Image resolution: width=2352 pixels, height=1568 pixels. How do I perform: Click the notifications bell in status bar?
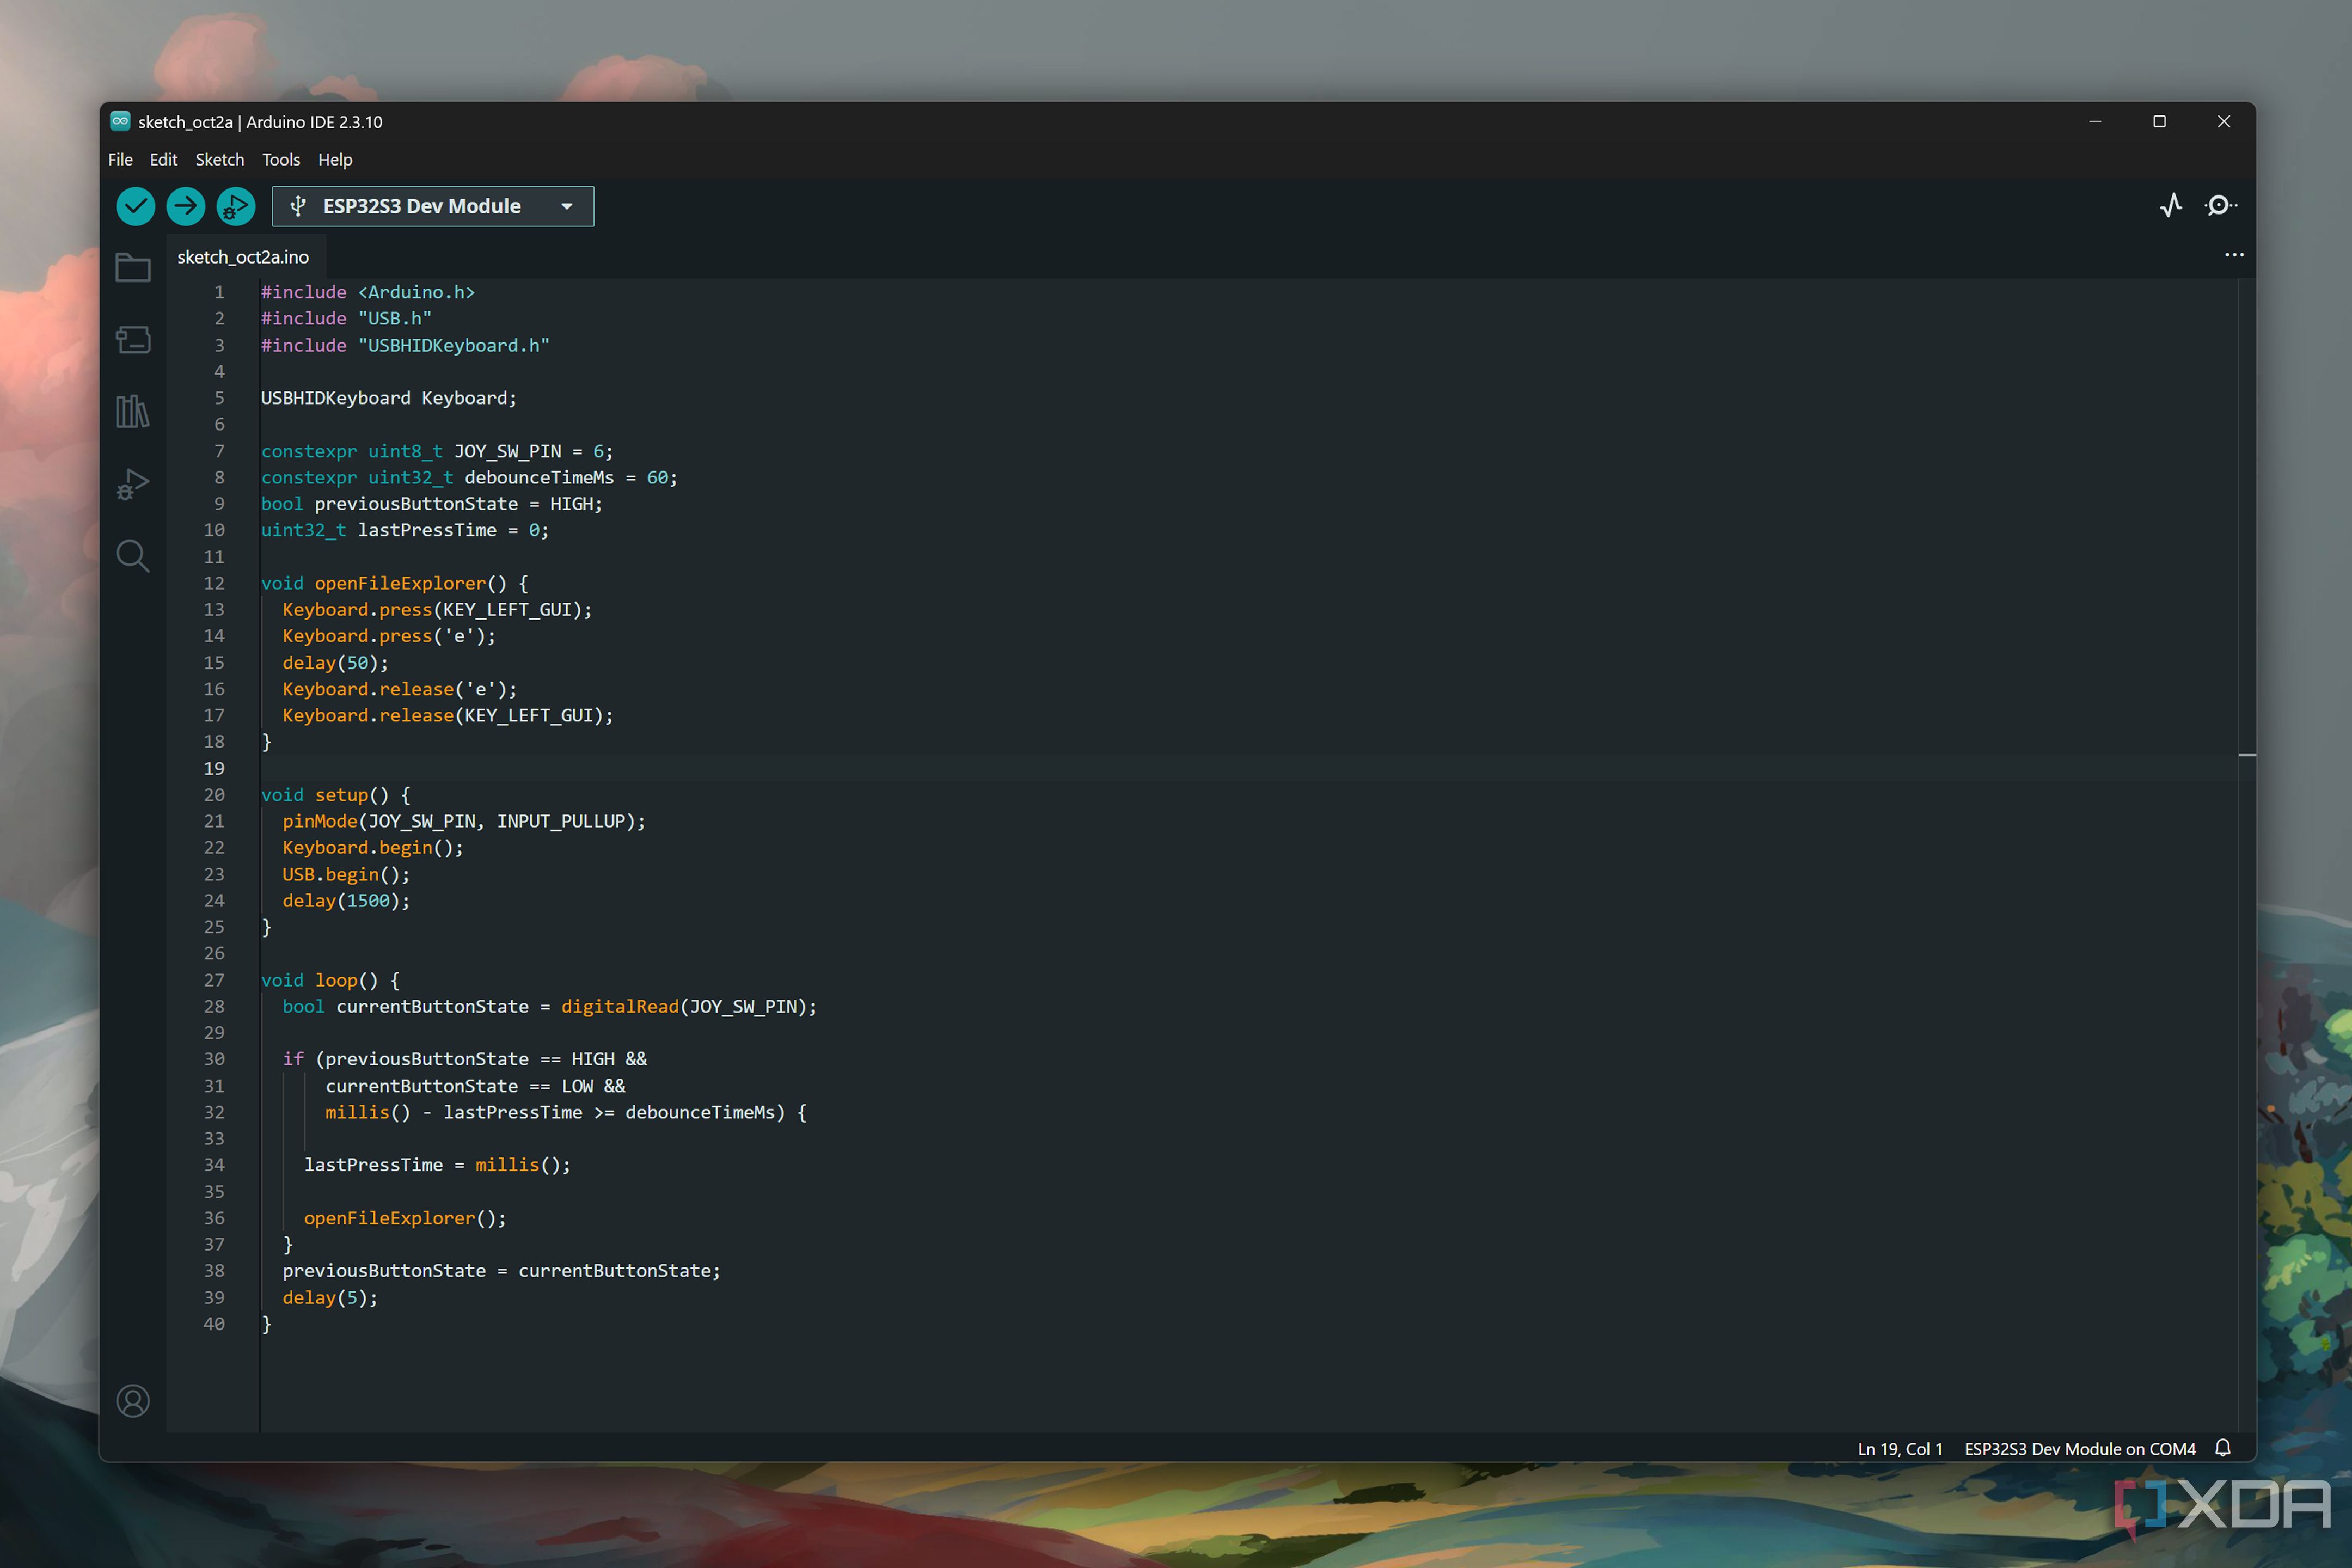point(2222,1448)
